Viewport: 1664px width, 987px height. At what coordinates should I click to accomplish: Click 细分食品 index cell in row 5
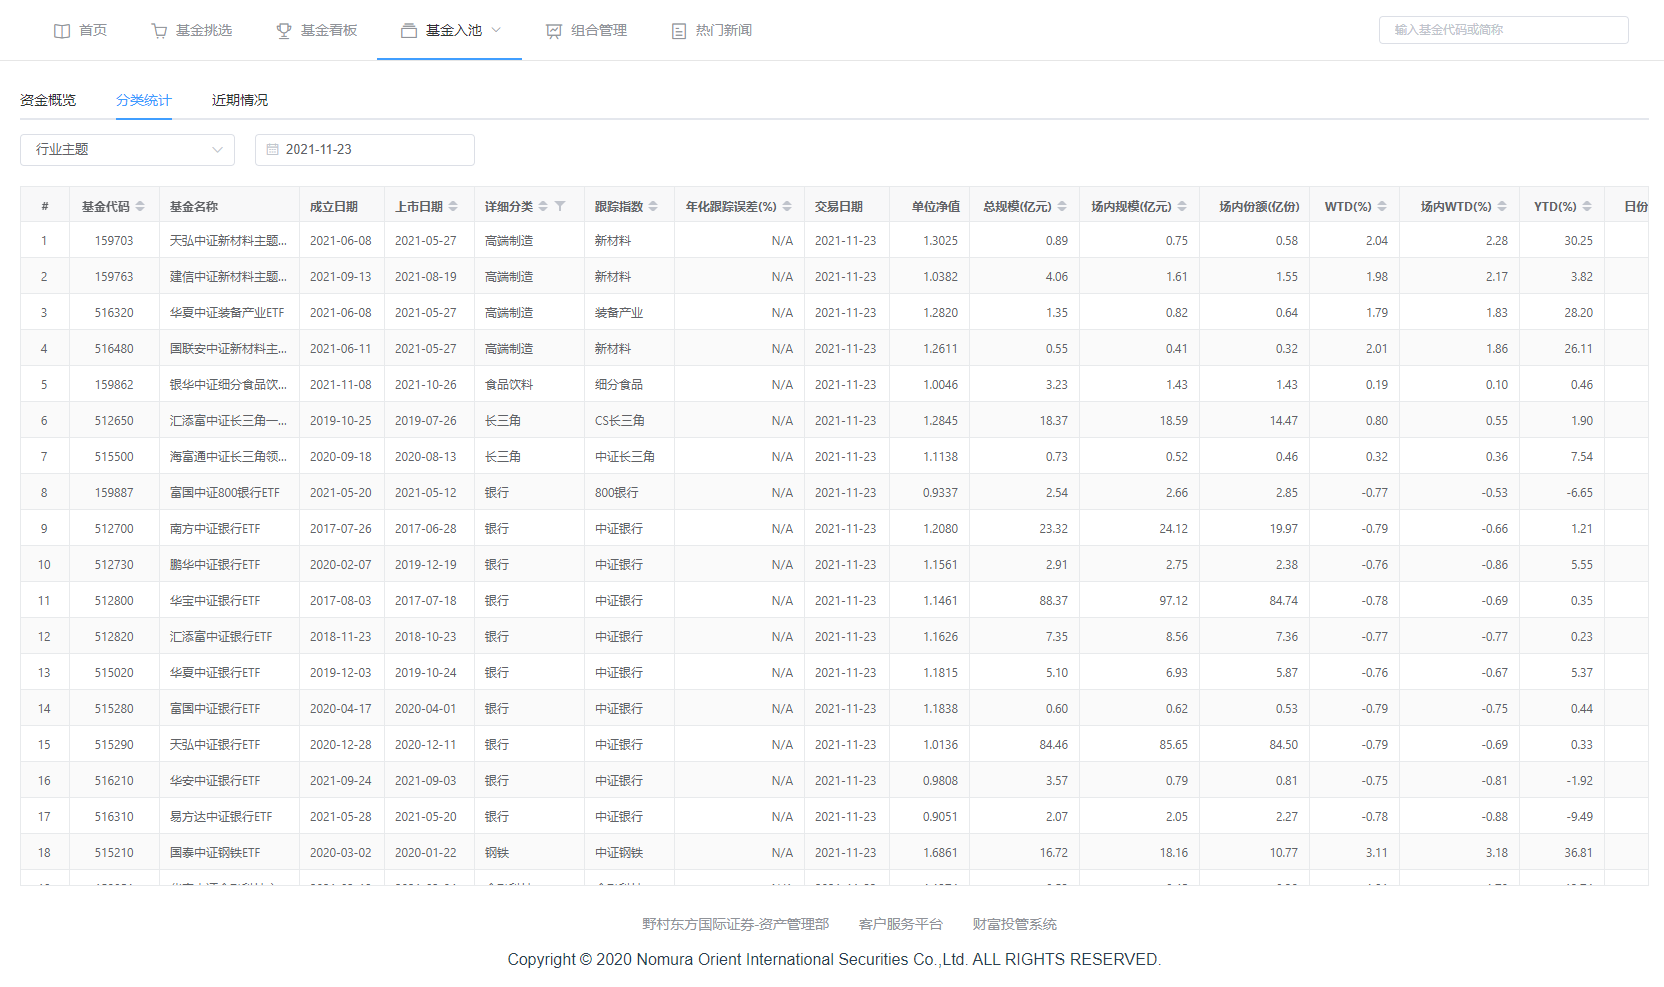pyautogui.click(x=619, y=385)
